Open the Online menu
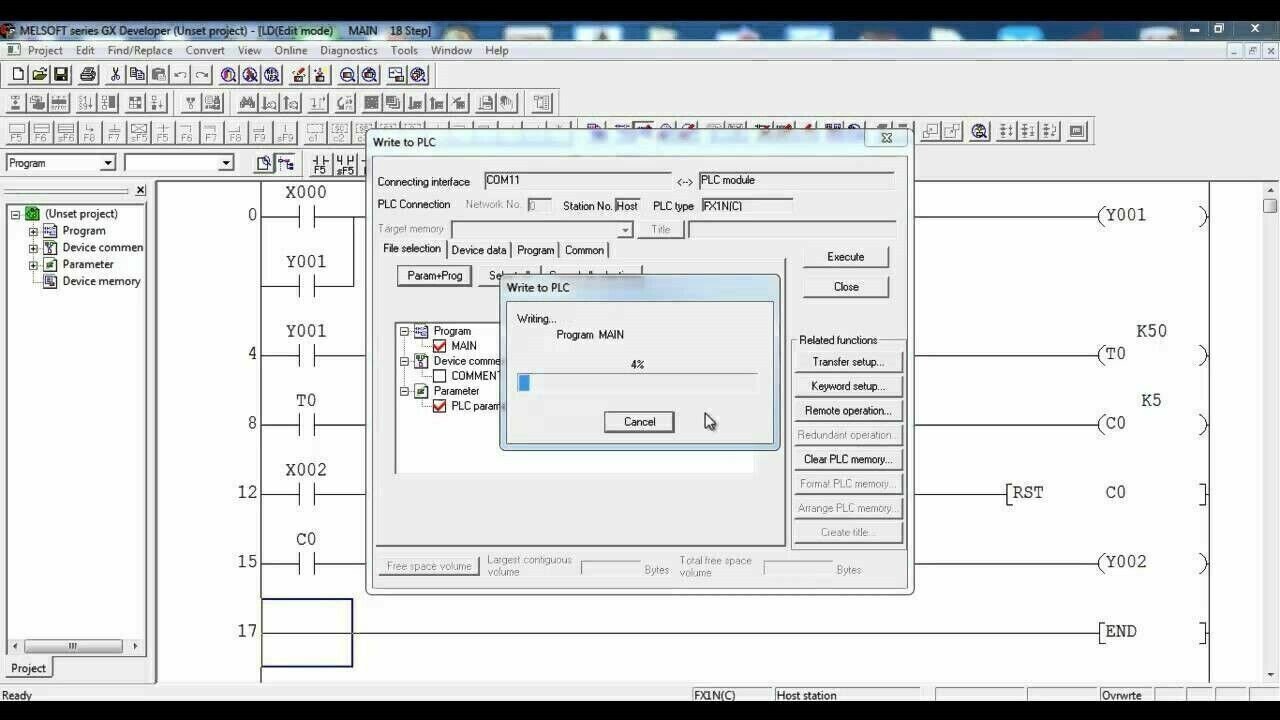The image size is (1280, 720). click(x=291, y=50)
